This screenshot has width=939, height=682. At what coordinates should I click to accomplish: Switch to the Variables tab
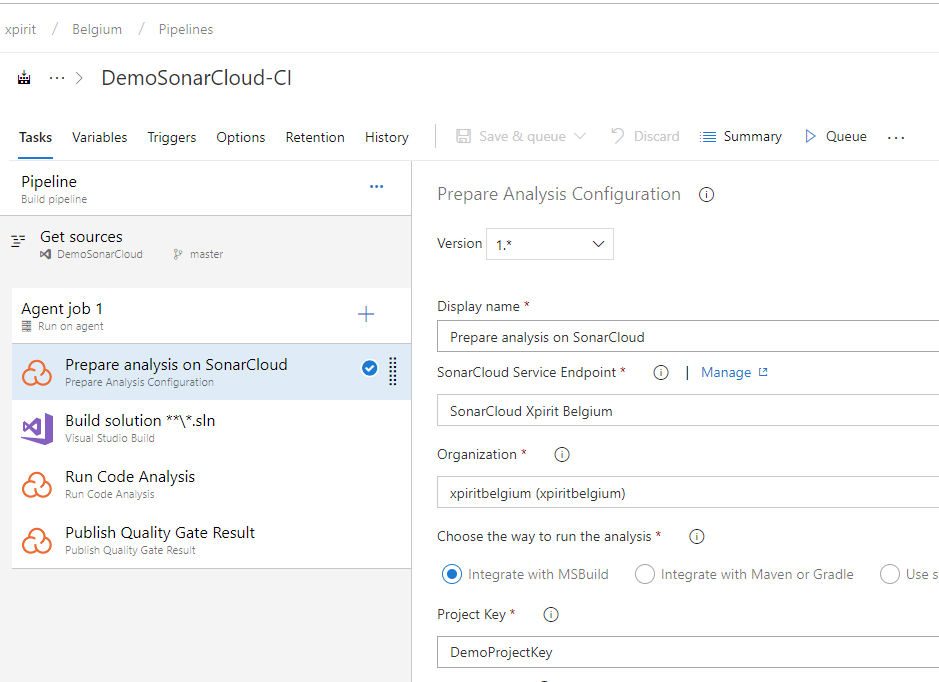(99, 137)
